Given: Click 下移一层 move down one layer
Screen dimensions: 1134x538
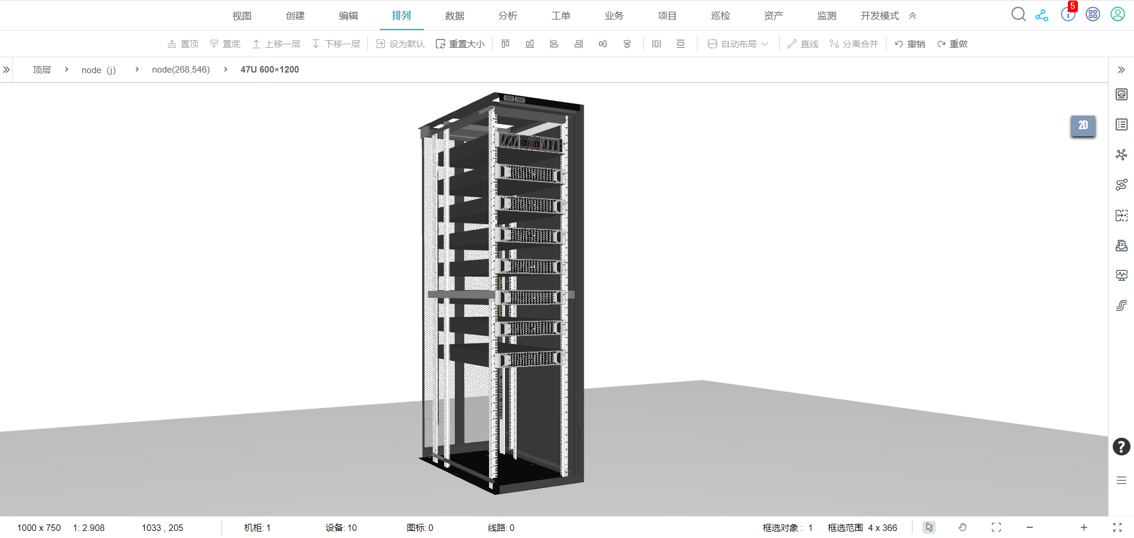Looking at the screenshot, I should pos(336,44).
